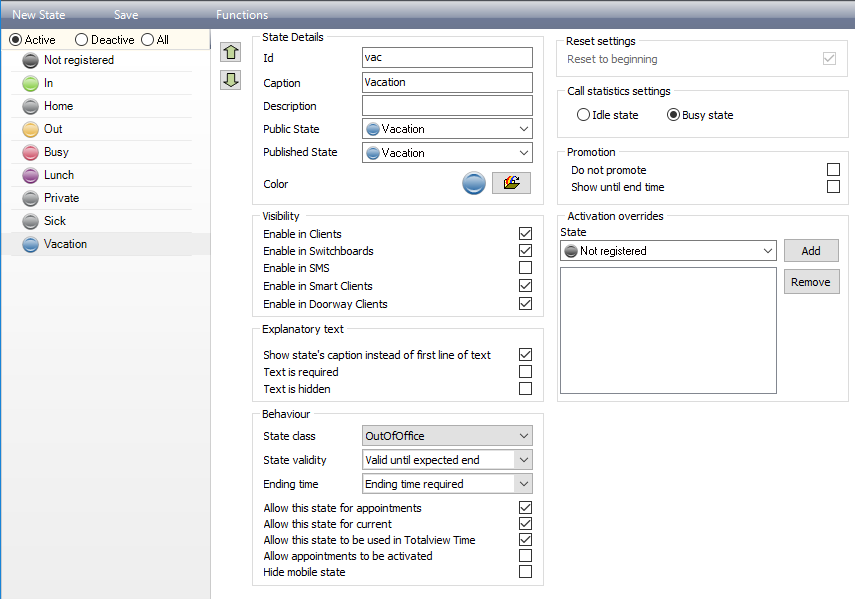Open the Published State dropdown

pos(447,153)
